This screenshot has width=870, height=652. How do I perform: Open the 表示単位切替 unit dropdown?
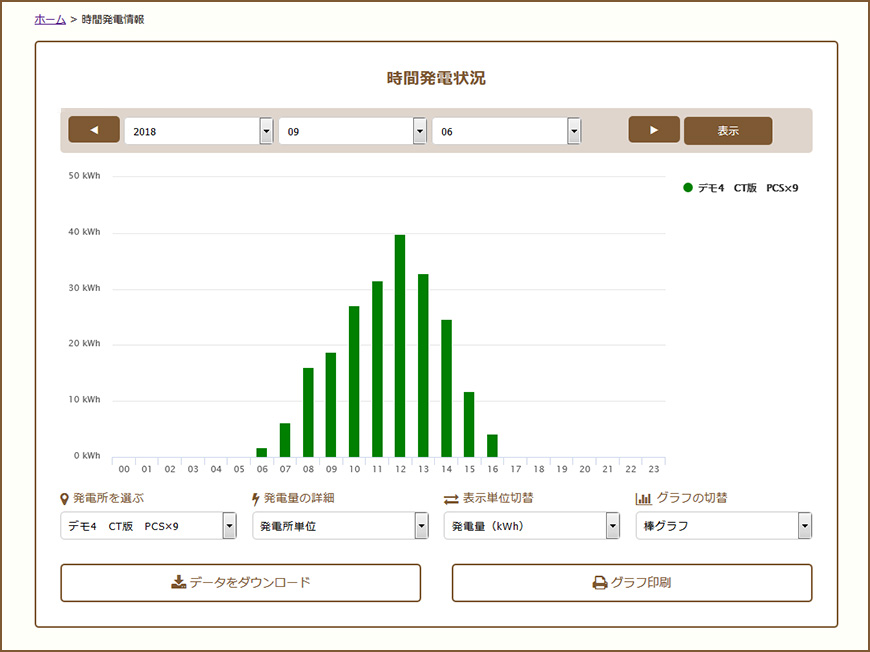pyautogui.click(x=532, y=526)
